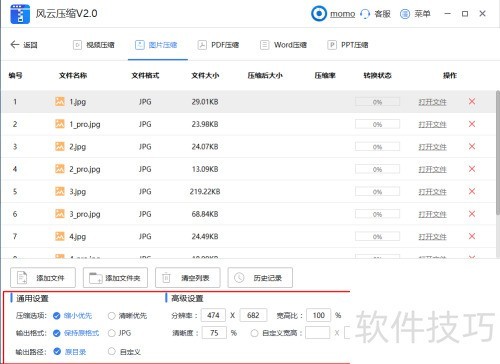Screen dimensions: 500x364
Task: Remove 3_pro.jpg with its red X
Action: pyautogui.click(x=472, y=214)
